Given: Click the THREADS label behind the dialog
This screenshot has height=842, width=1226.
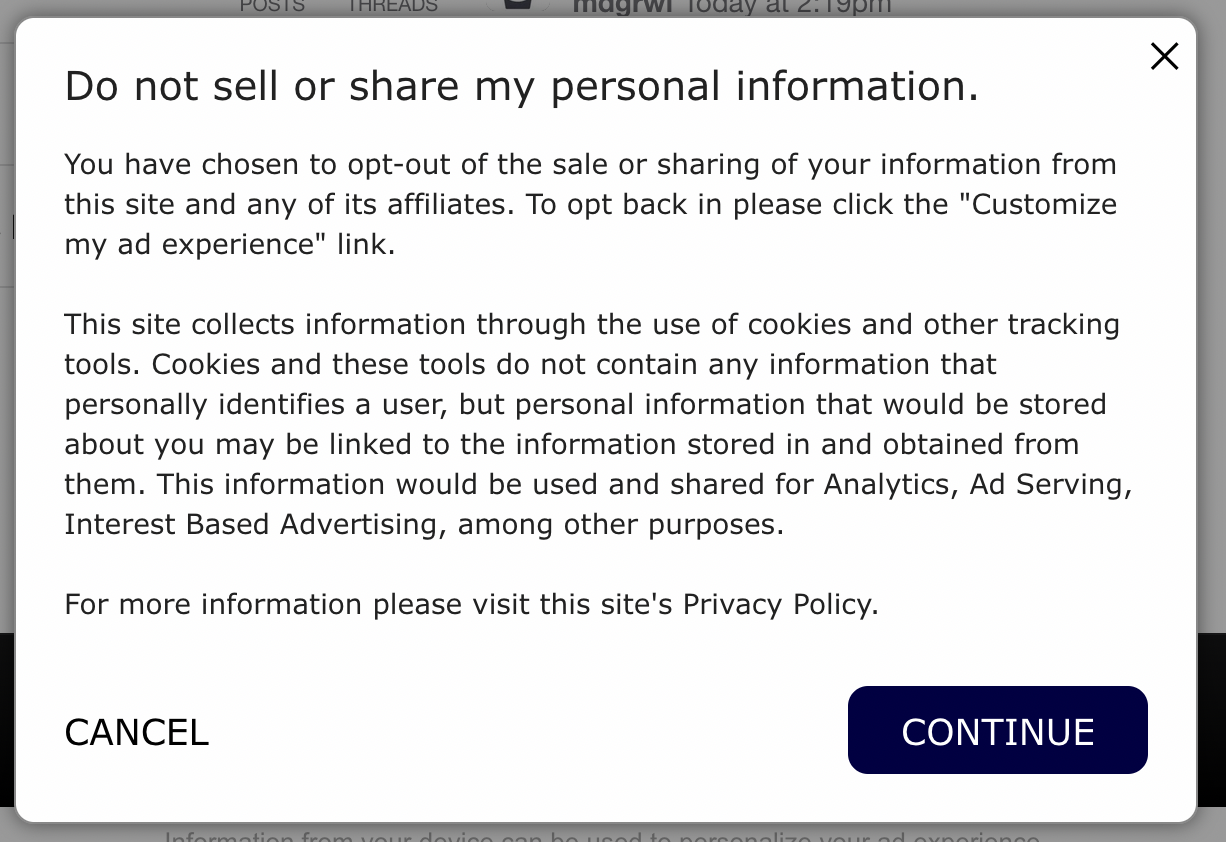Looking at the screenshot, I should [x=392, y=7].
